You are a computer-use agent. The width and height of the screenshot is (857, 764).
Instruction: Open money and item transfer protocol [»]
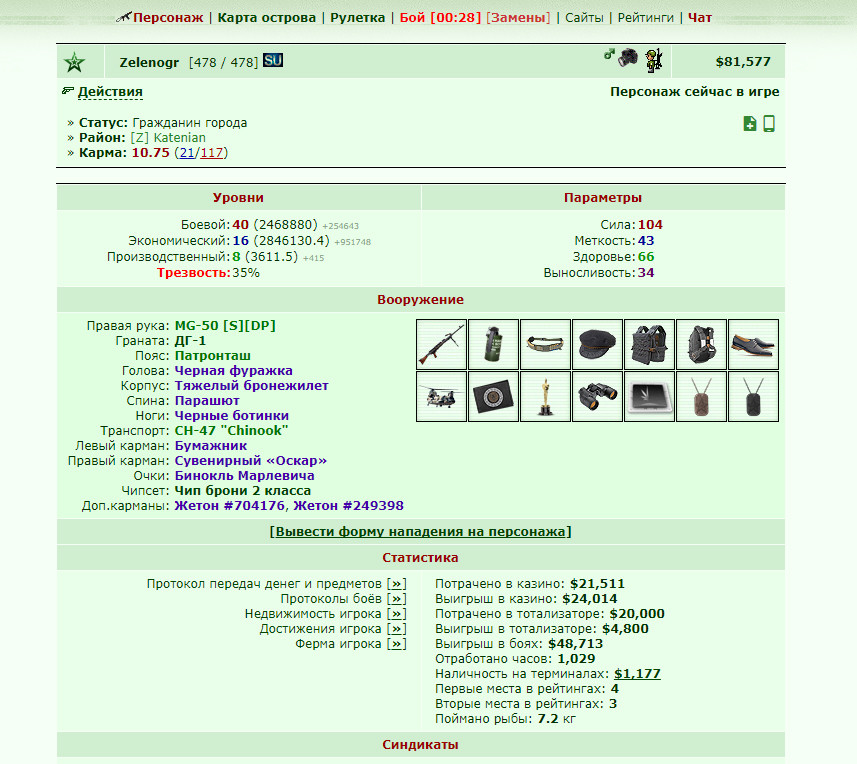[x=397, y=584]
